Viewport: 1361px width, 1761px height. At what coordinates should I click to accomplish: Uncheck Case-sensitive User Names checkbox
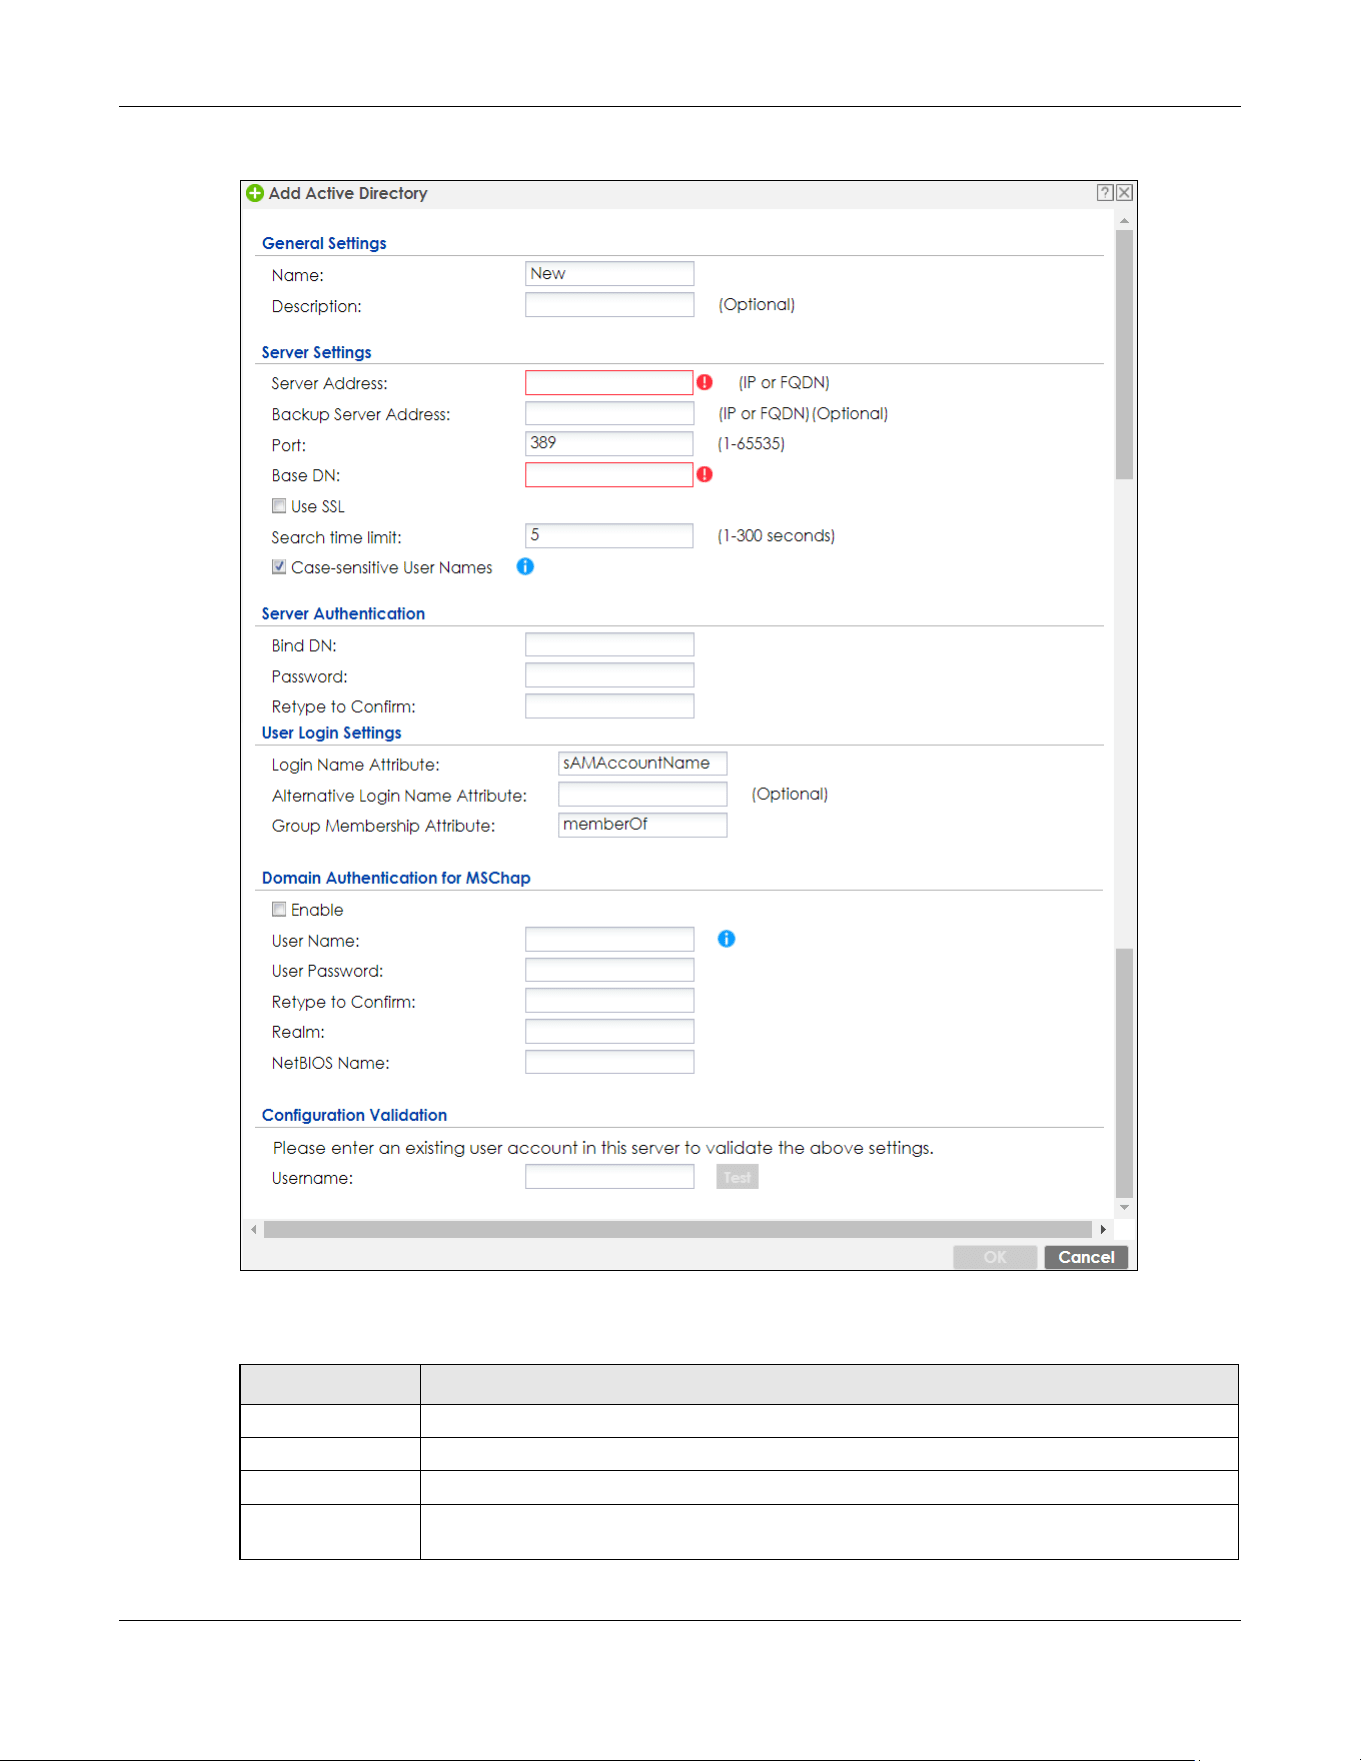pos(279,567)
